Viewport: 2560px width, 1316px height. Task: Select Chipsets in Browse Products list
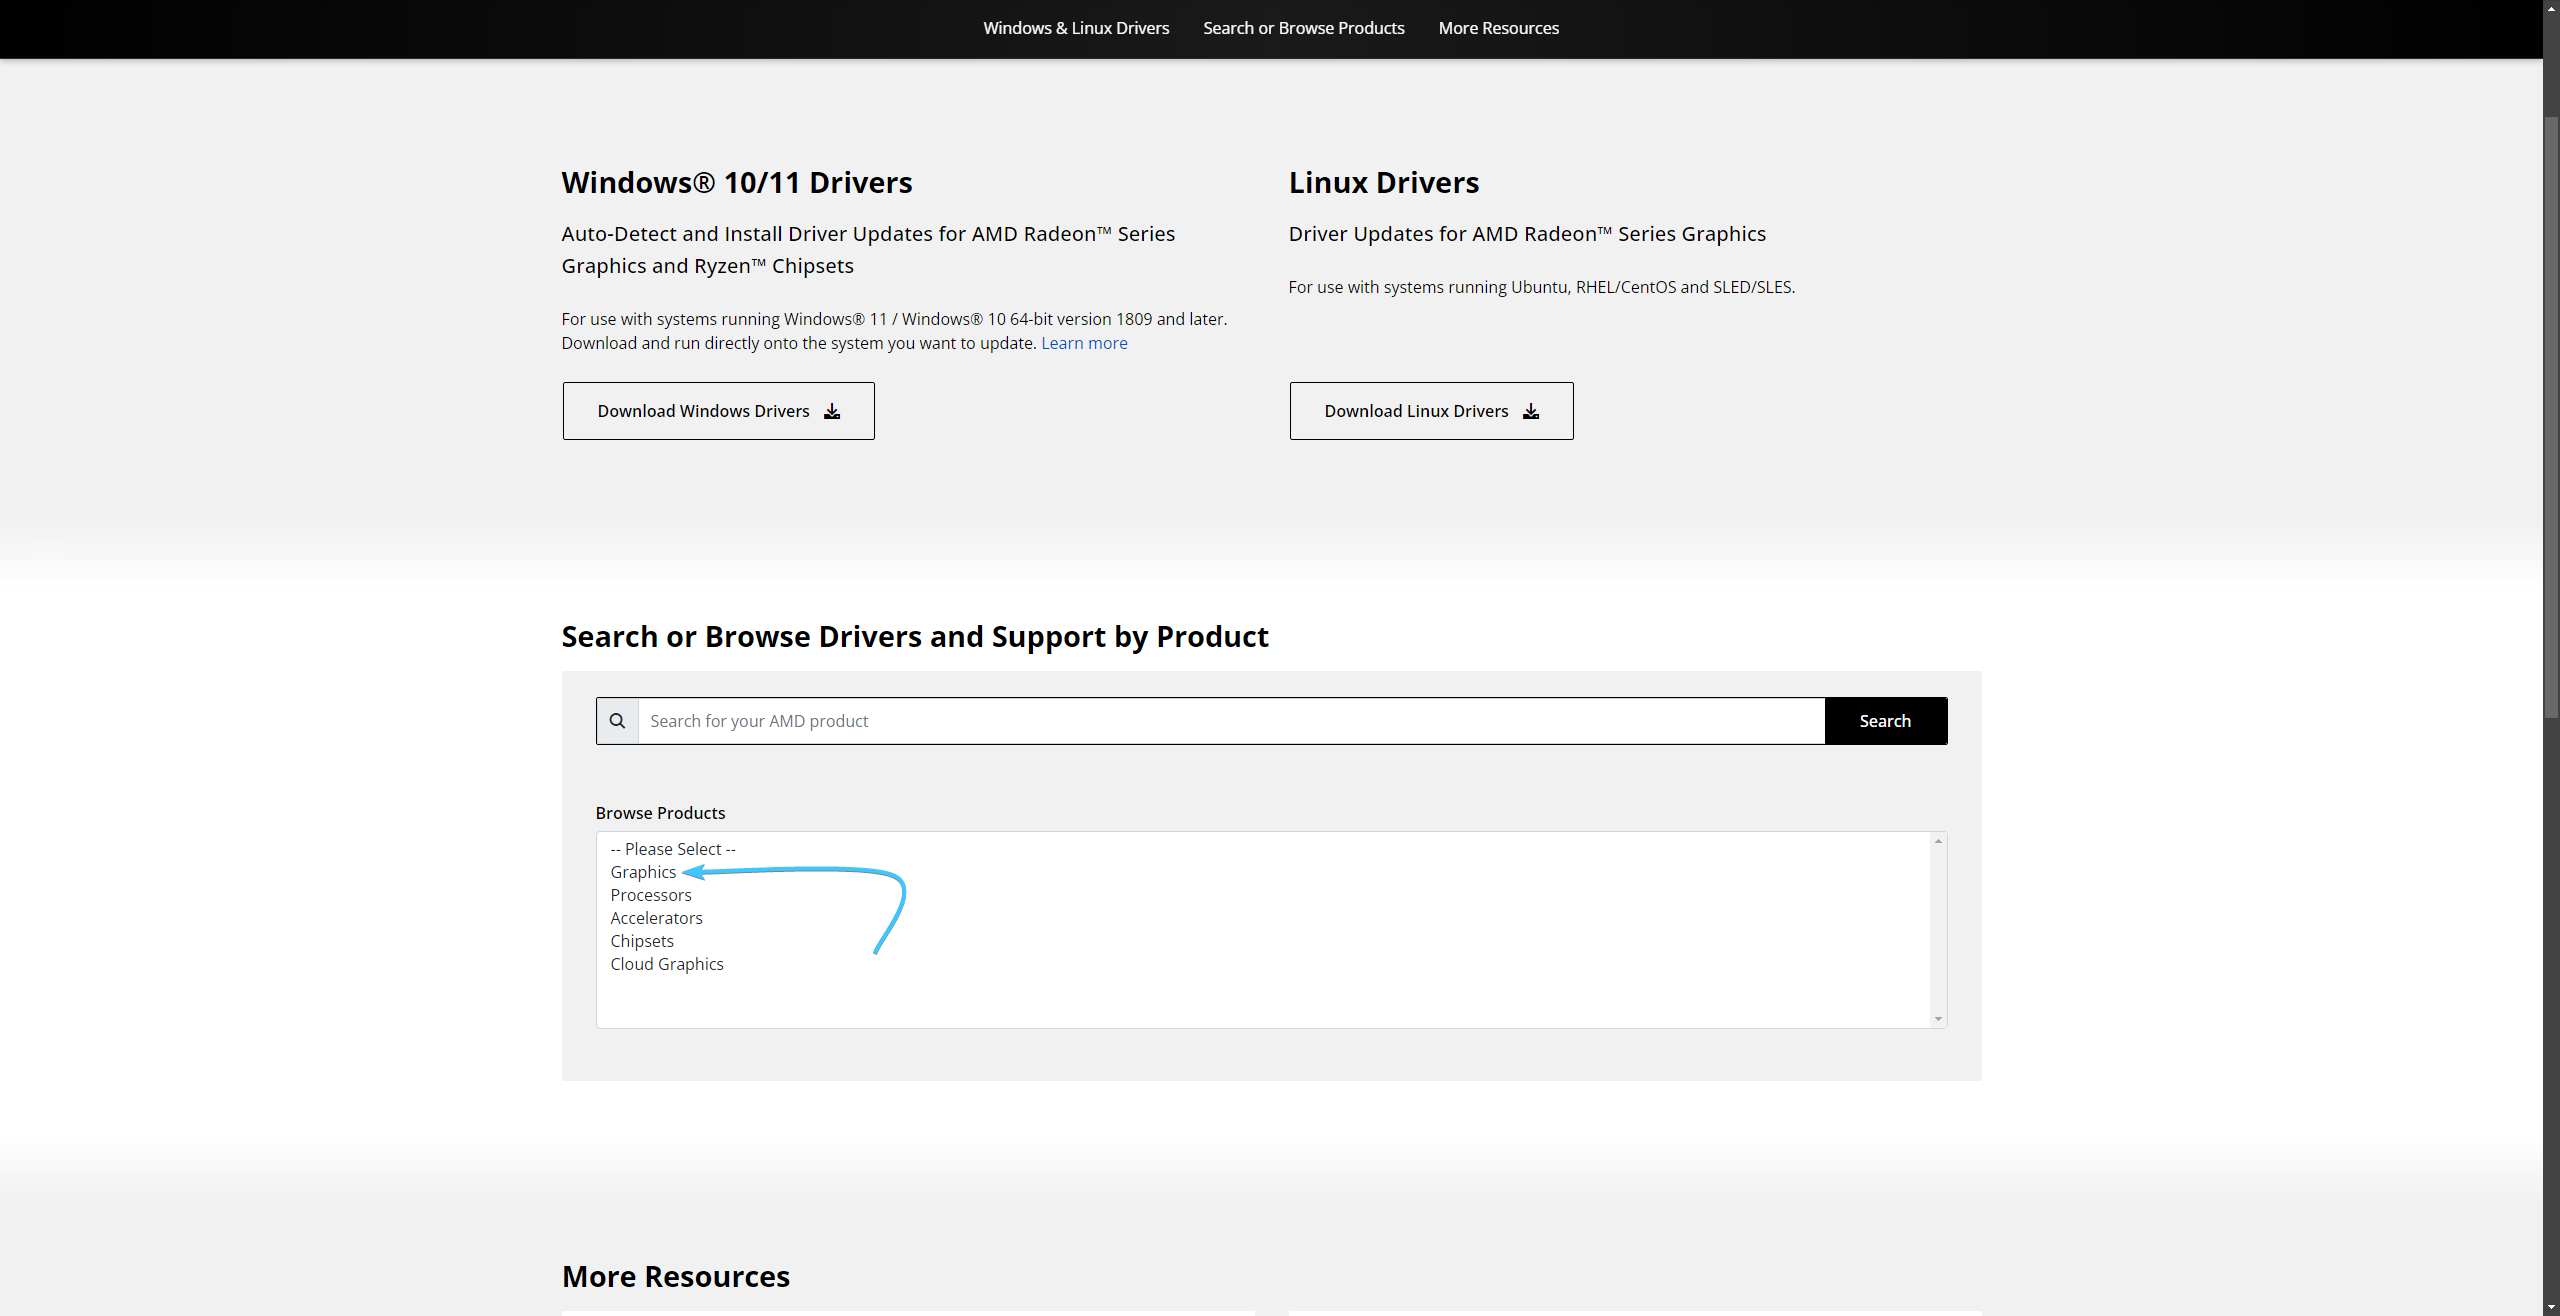pyautogui.click(x=642, y=941)
